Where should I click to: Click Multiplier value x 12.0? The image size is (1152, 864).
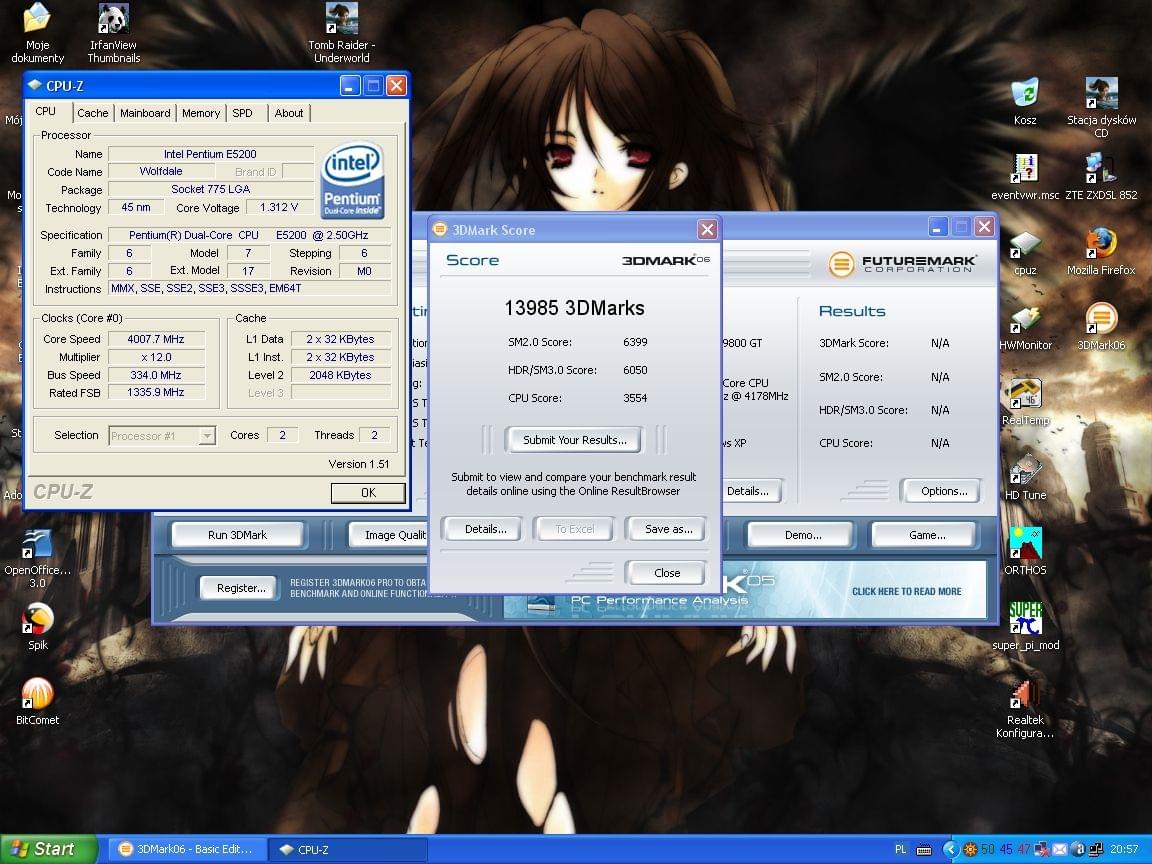[x=156, y=357]
